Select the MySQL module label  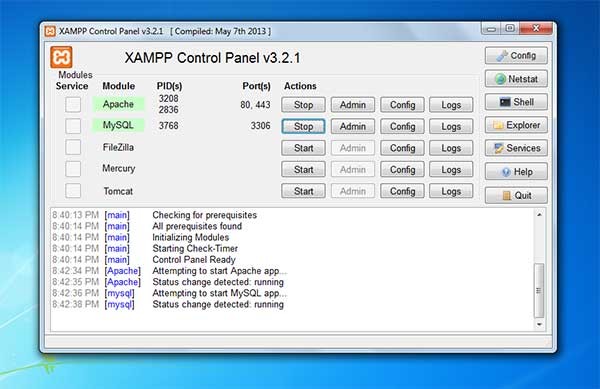point(118,125)
